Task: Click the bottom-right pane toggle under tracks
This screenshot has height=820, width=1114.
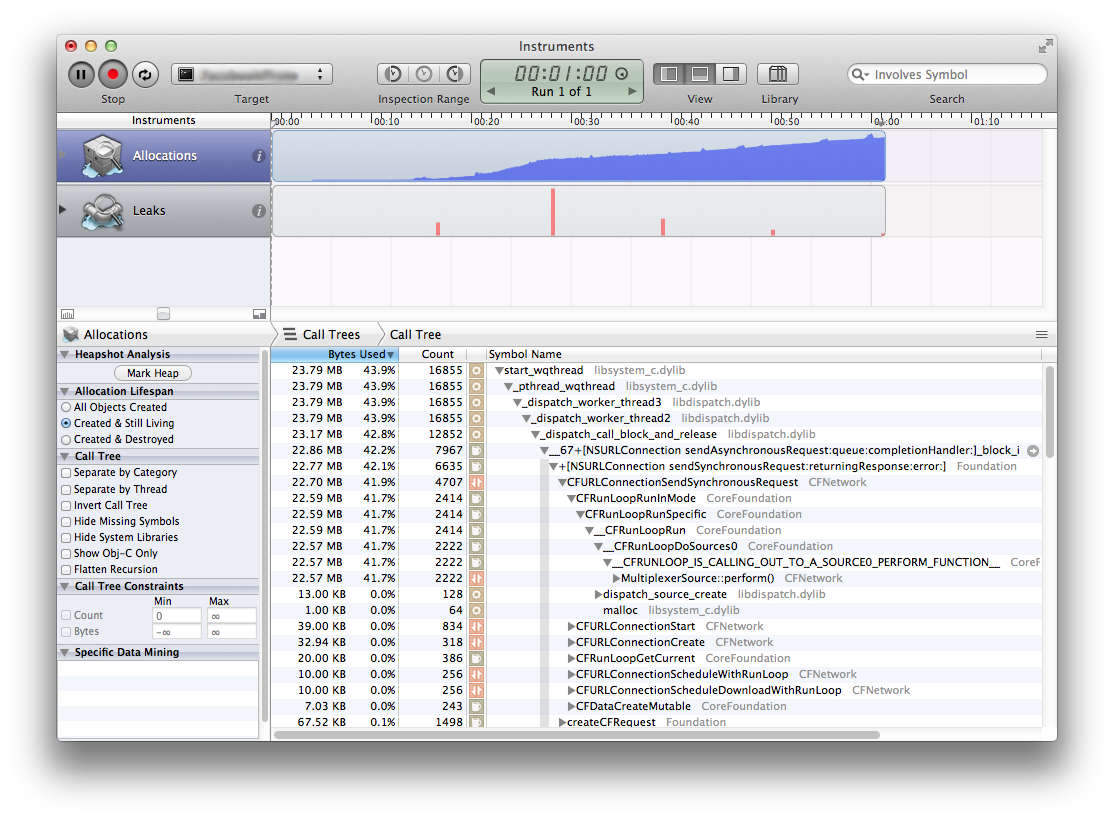Action: click(x=259, y=314)
